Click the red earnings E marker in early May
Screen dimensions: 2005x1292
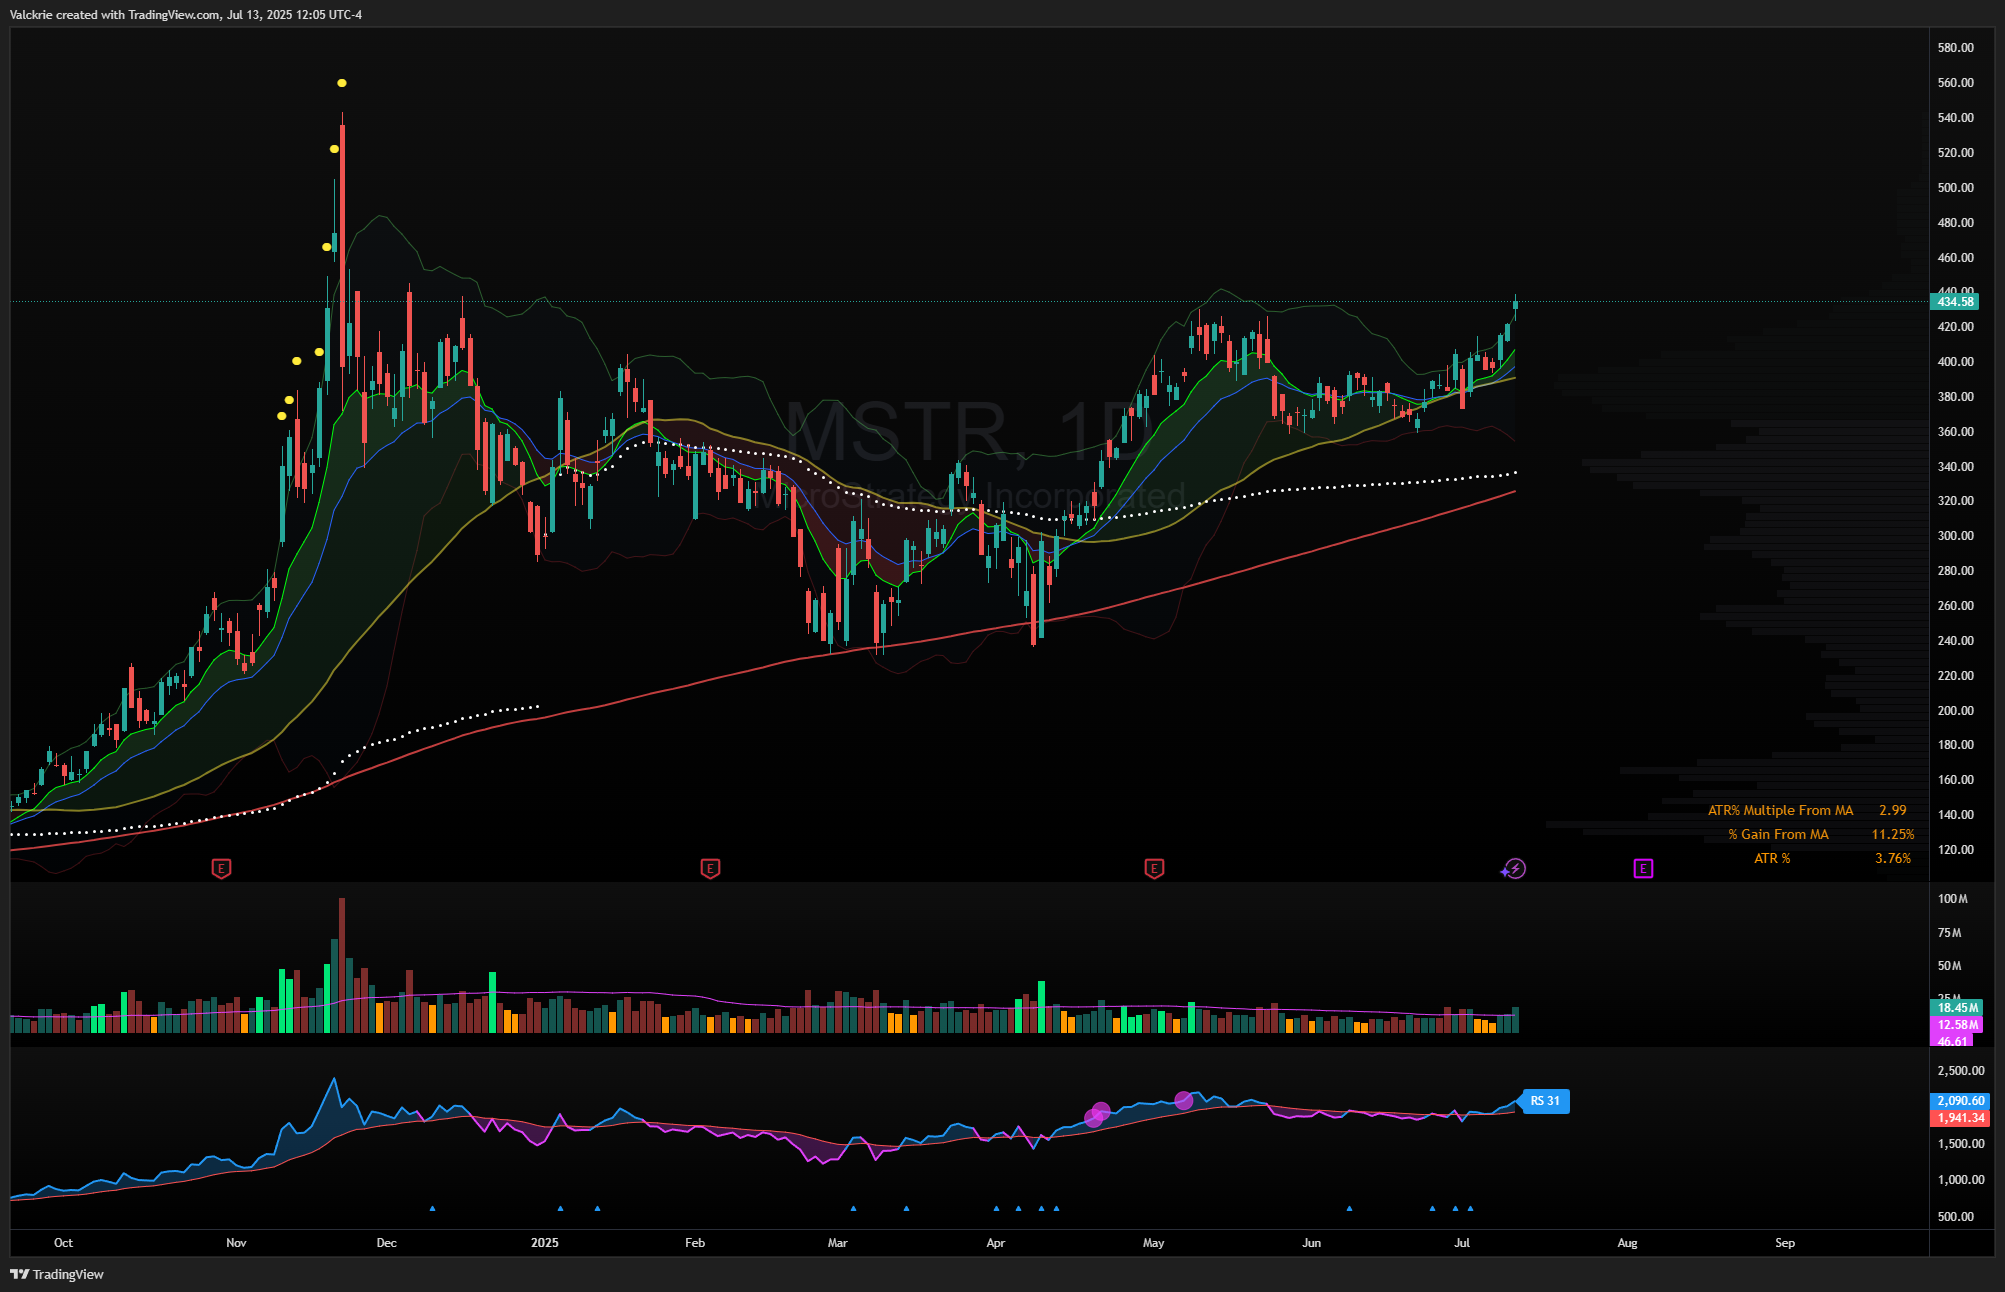point(1154,868)
